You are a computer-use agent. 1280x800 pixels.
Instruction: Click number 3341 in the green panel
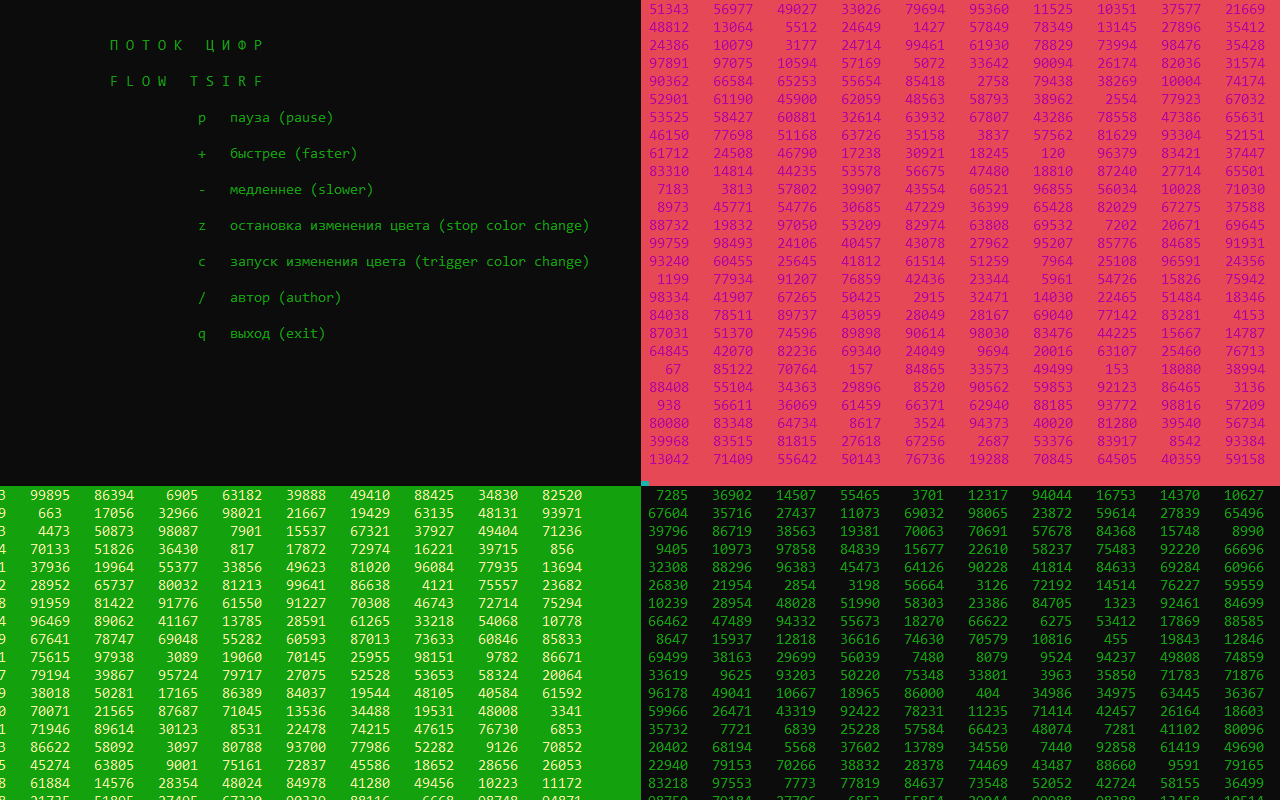click(566, 711)
